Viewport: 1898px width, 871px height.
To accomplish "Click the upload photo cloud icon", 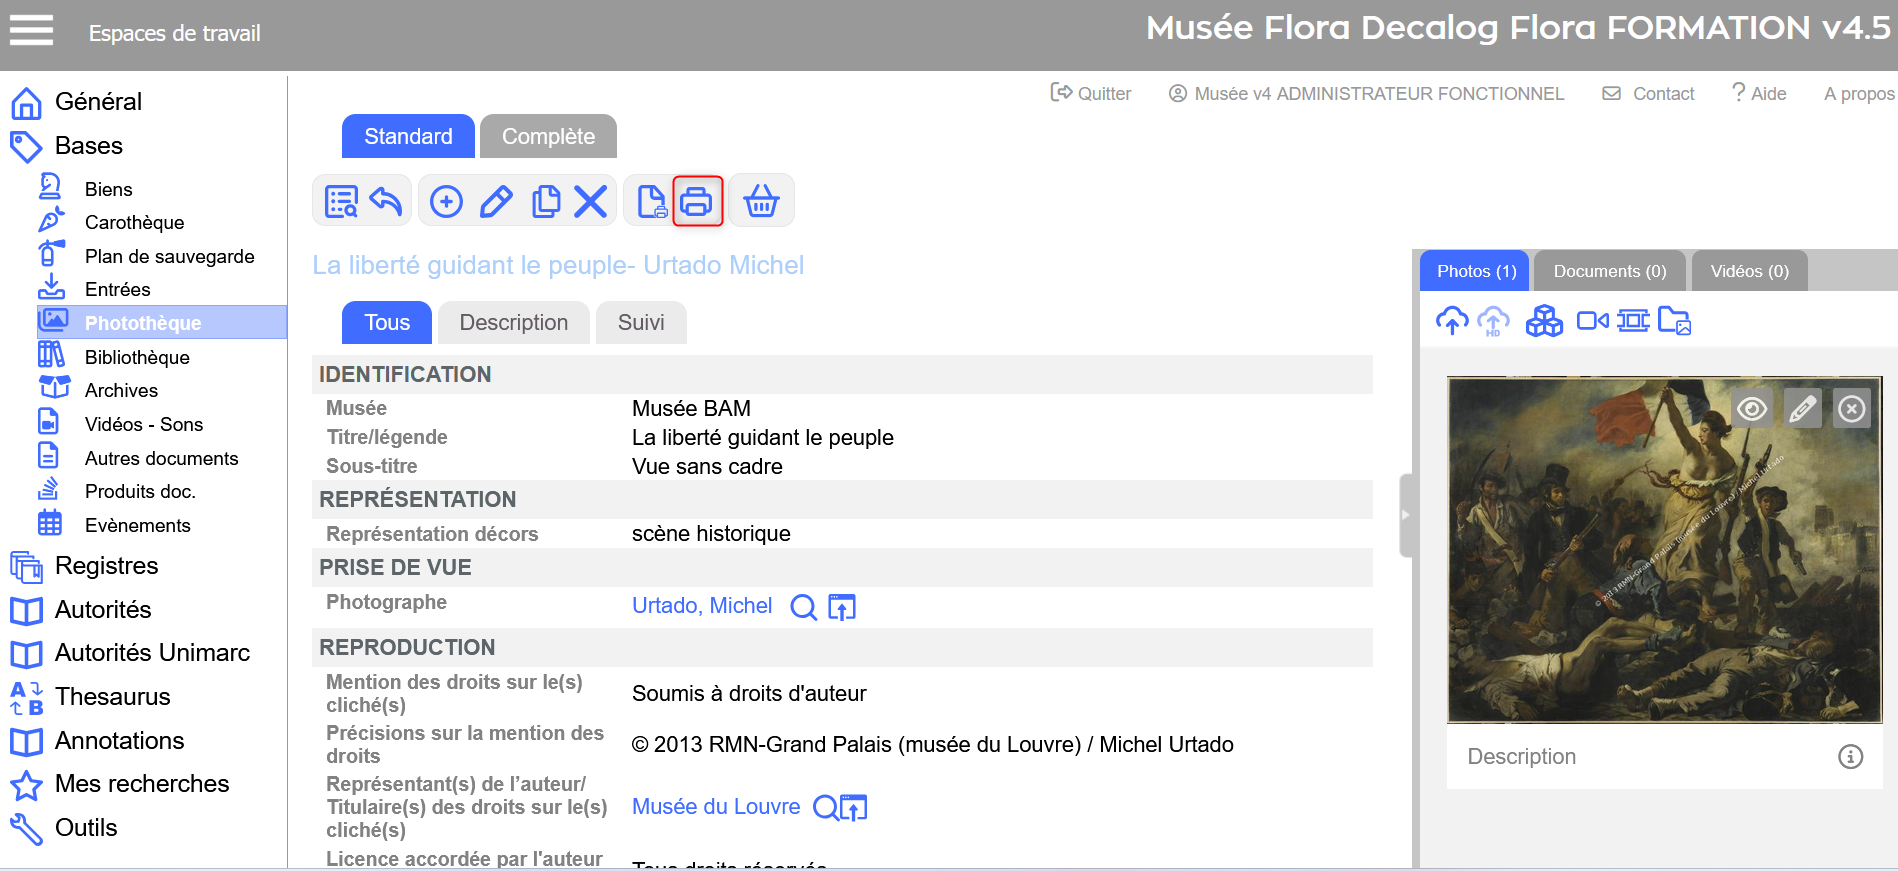I will click(x=1452, y=321).
